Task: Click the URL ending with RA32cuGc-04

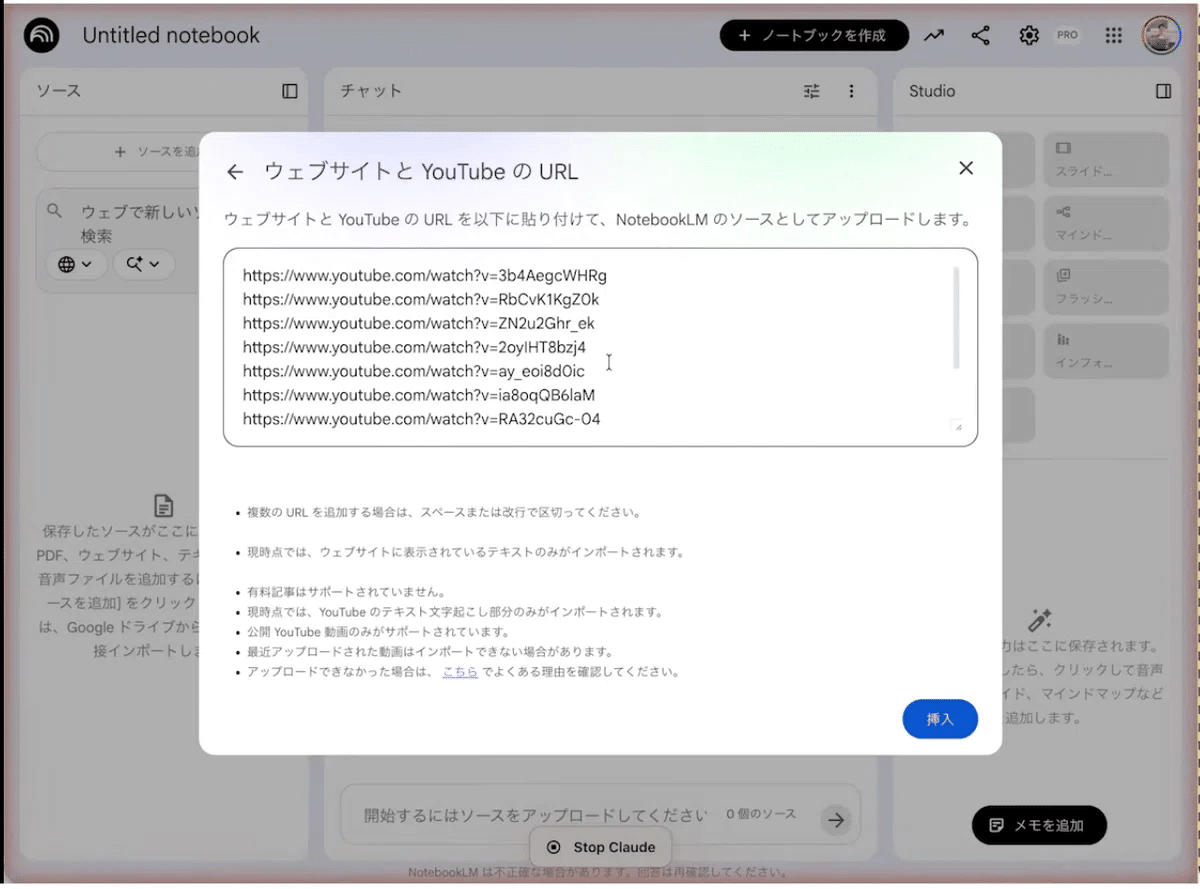Action: [422, 419]
